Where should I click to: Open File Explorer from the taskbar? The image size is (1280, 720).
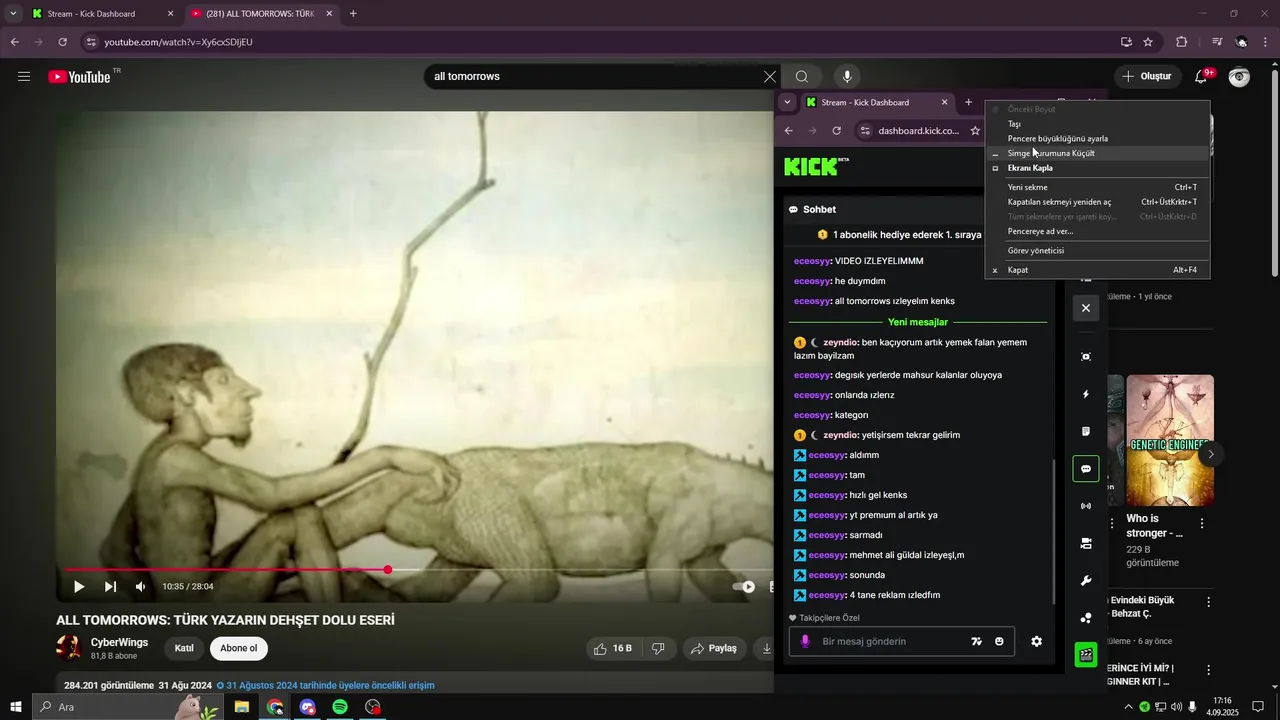point(242,707)
